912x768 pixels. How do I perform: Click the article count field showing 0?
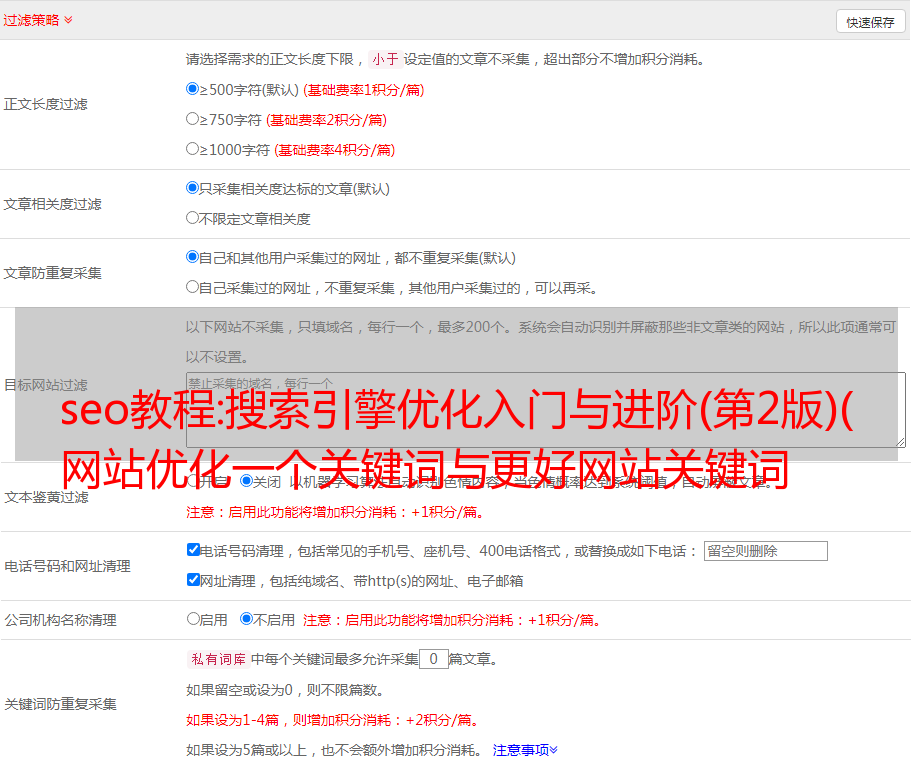(433, 659)
